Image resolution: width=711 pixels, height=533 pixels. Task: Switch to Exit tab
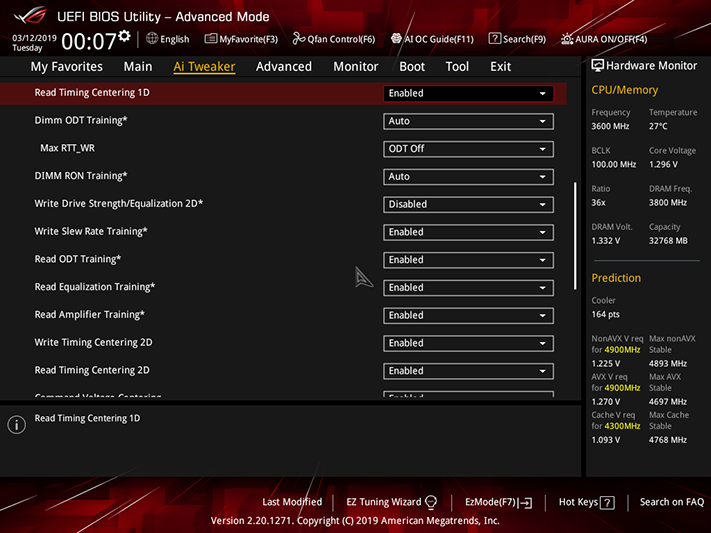coord(501,67)
